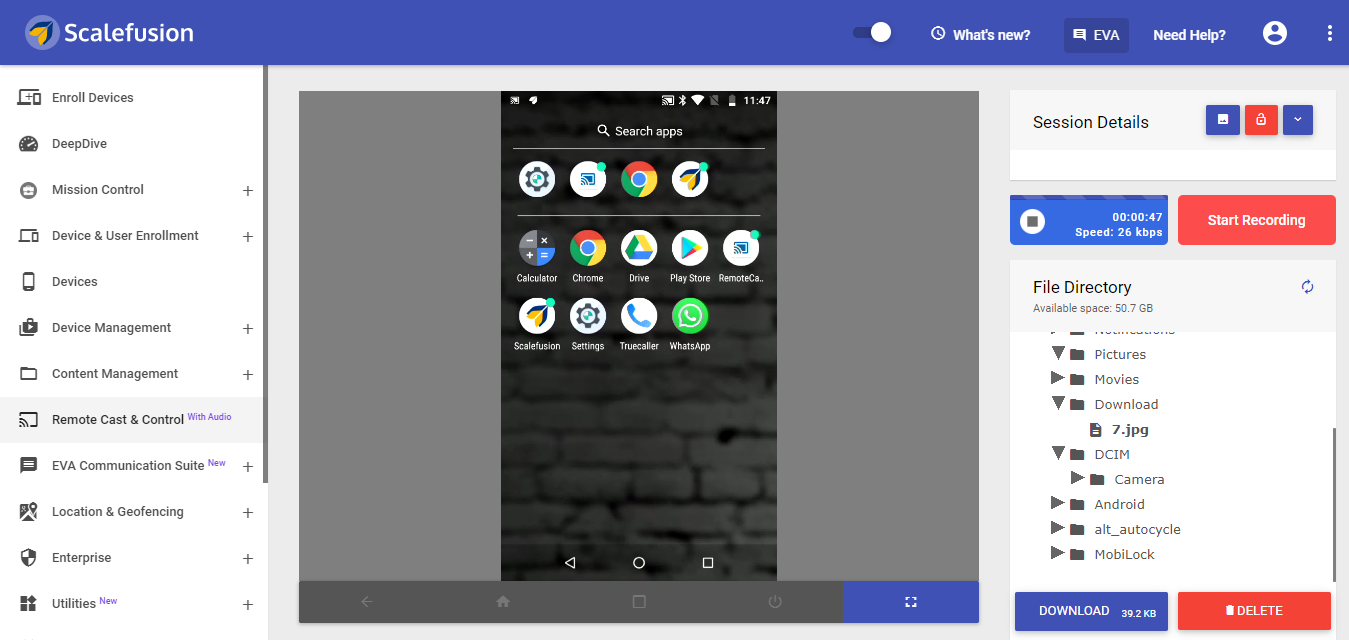Tap Search apps on phone screen
The height and width of the screenshot is (640, 1349).
pos(639,131)
